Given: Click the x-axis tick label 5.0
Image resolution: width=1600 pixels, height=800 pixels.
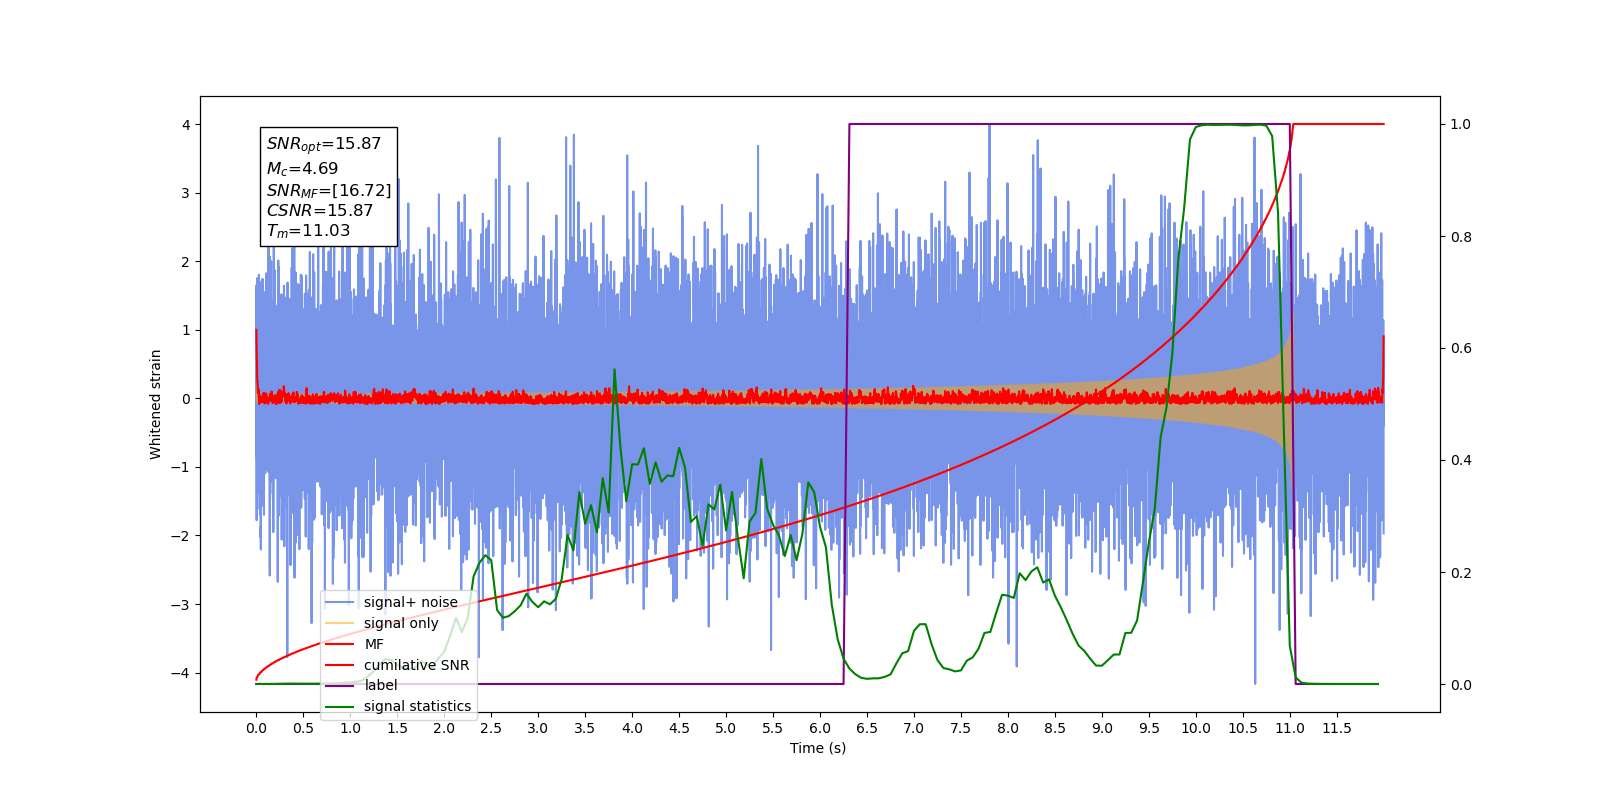Looking at the screenshot, I should pos(726,728).
